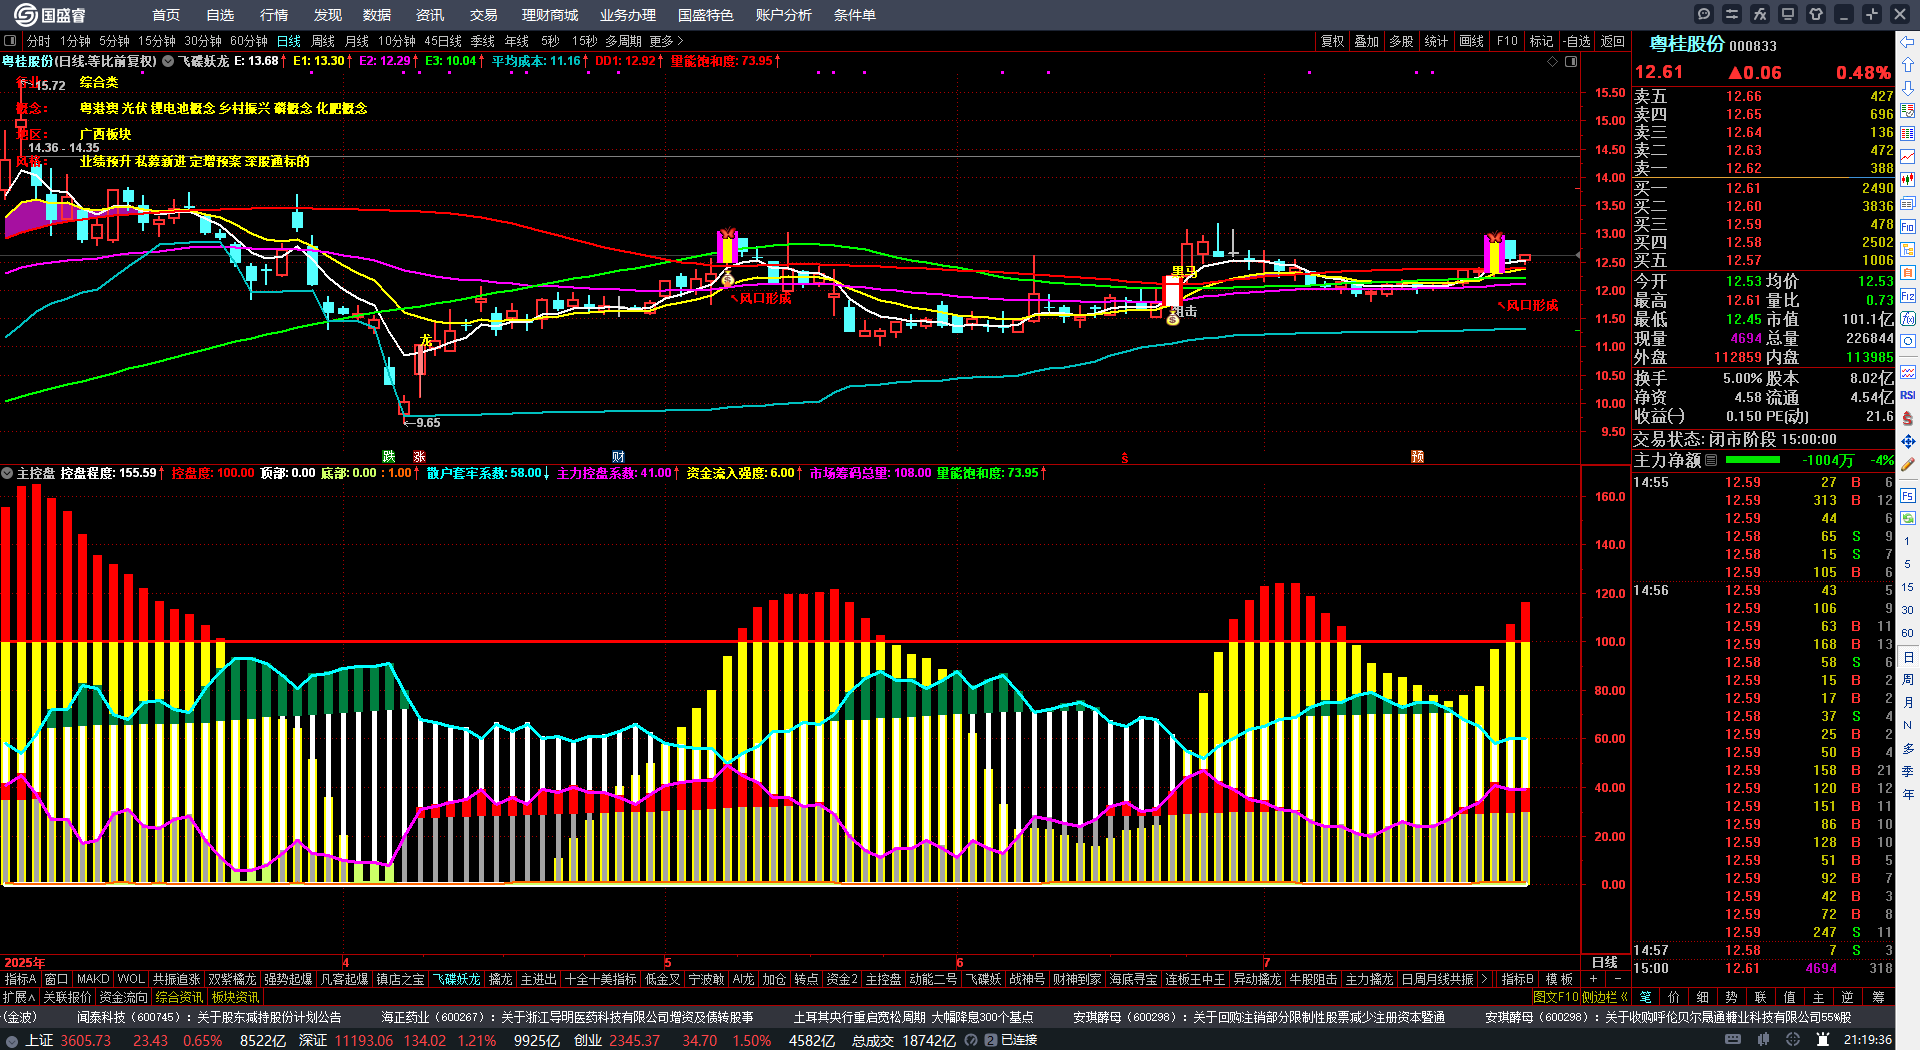Open the 多周期 multi-period option
The height and width of the screenshot is (1050, 1920).
tap(623, 41)
